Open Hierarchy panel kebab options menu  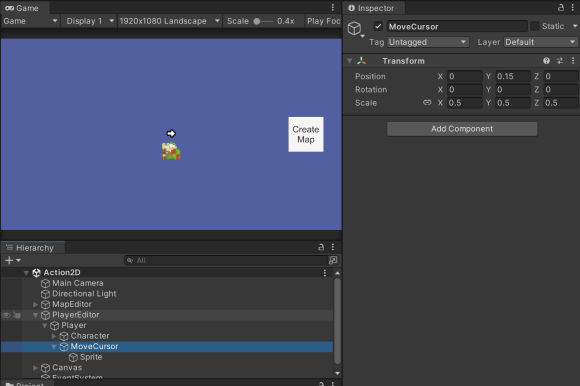333,247
